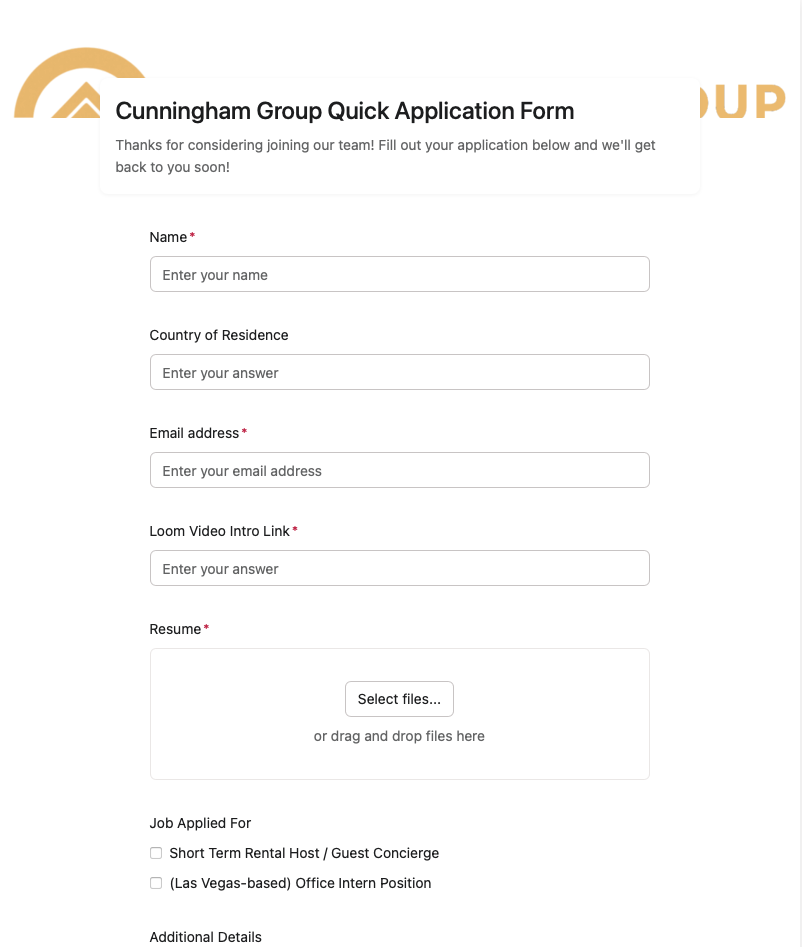Viewport: 802px width, 947px height.
Task: Click the Job Applied For heading
Action: pos(200,823)
